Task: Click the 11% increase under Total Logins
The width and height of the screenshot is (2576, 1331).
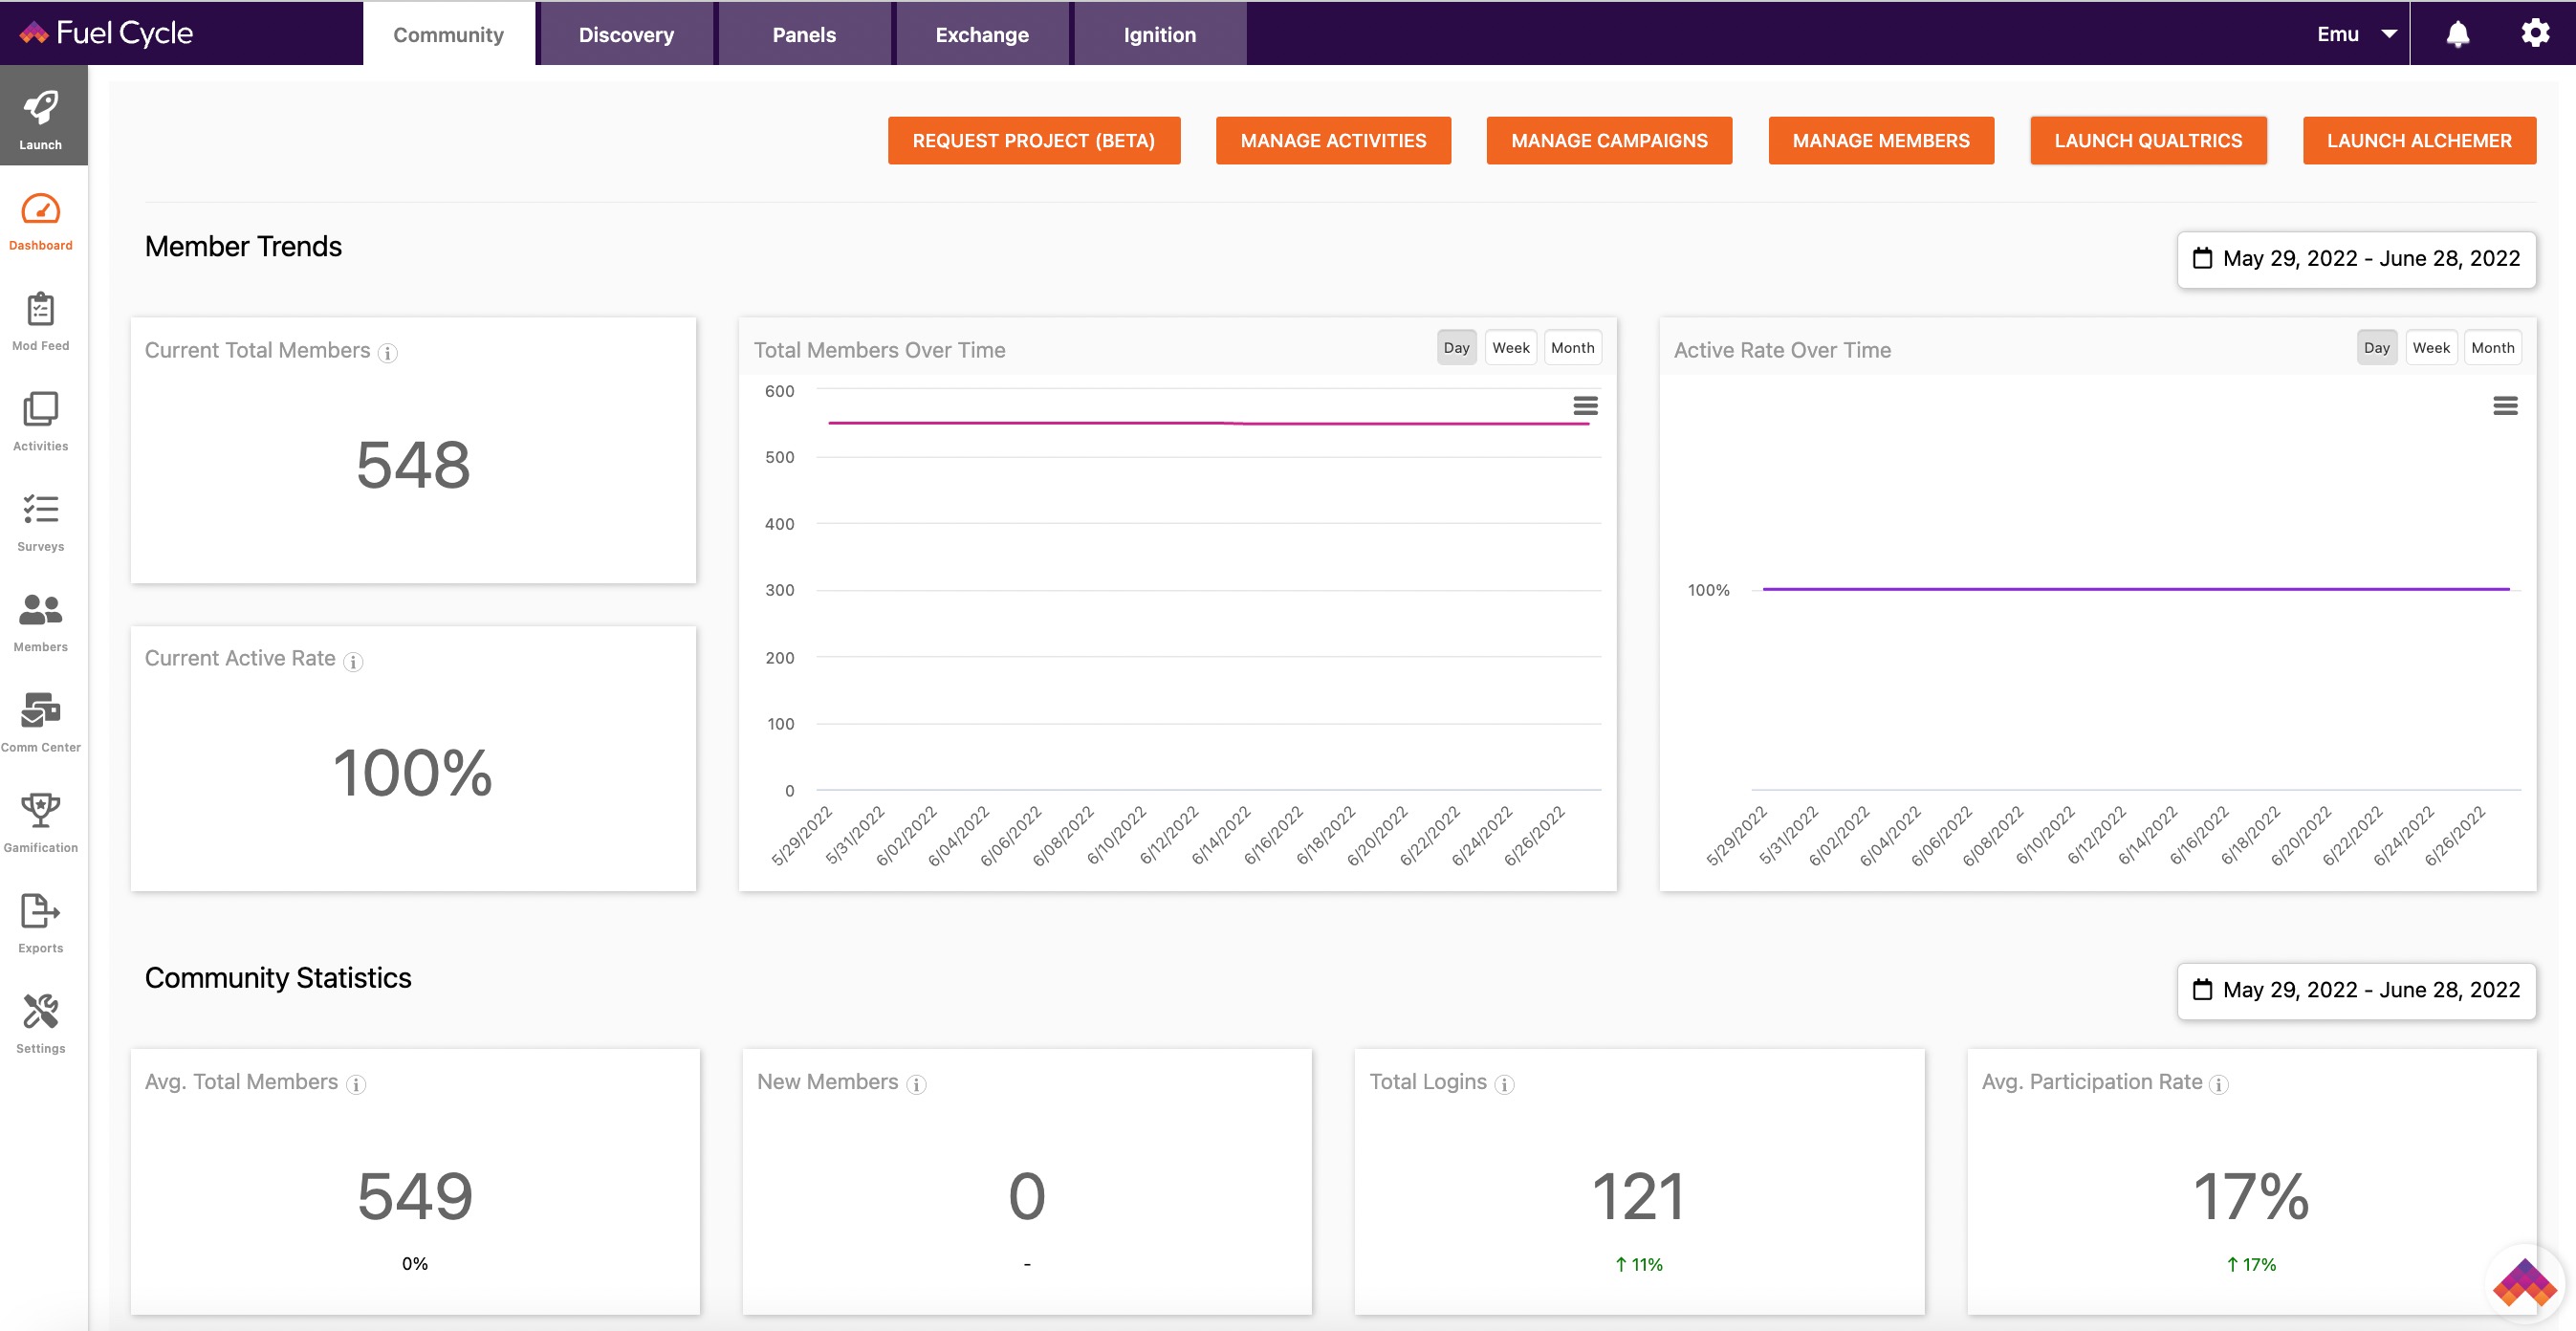Action: click(x=1639, y=1264)
